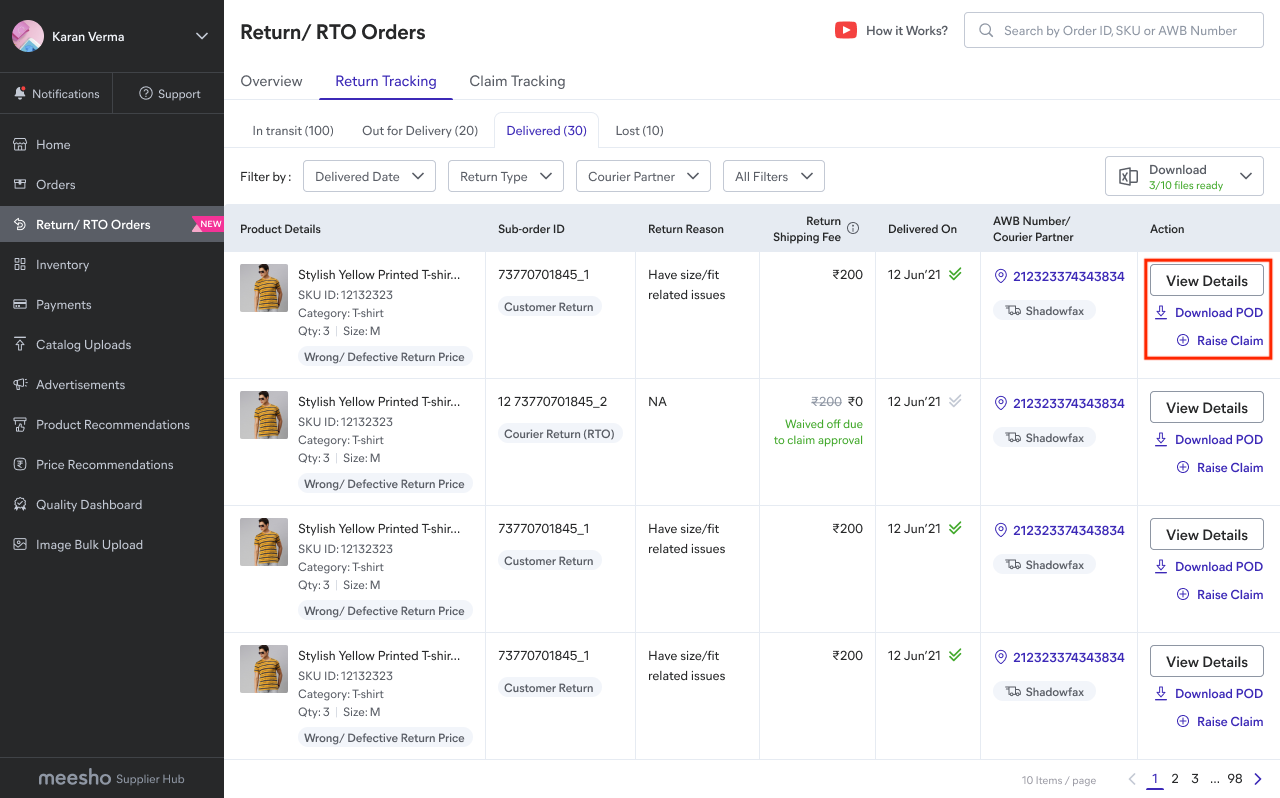Open Support help icon in sidebar
This screenshot has height=798, width=1280.
click(x=146, y=94)
